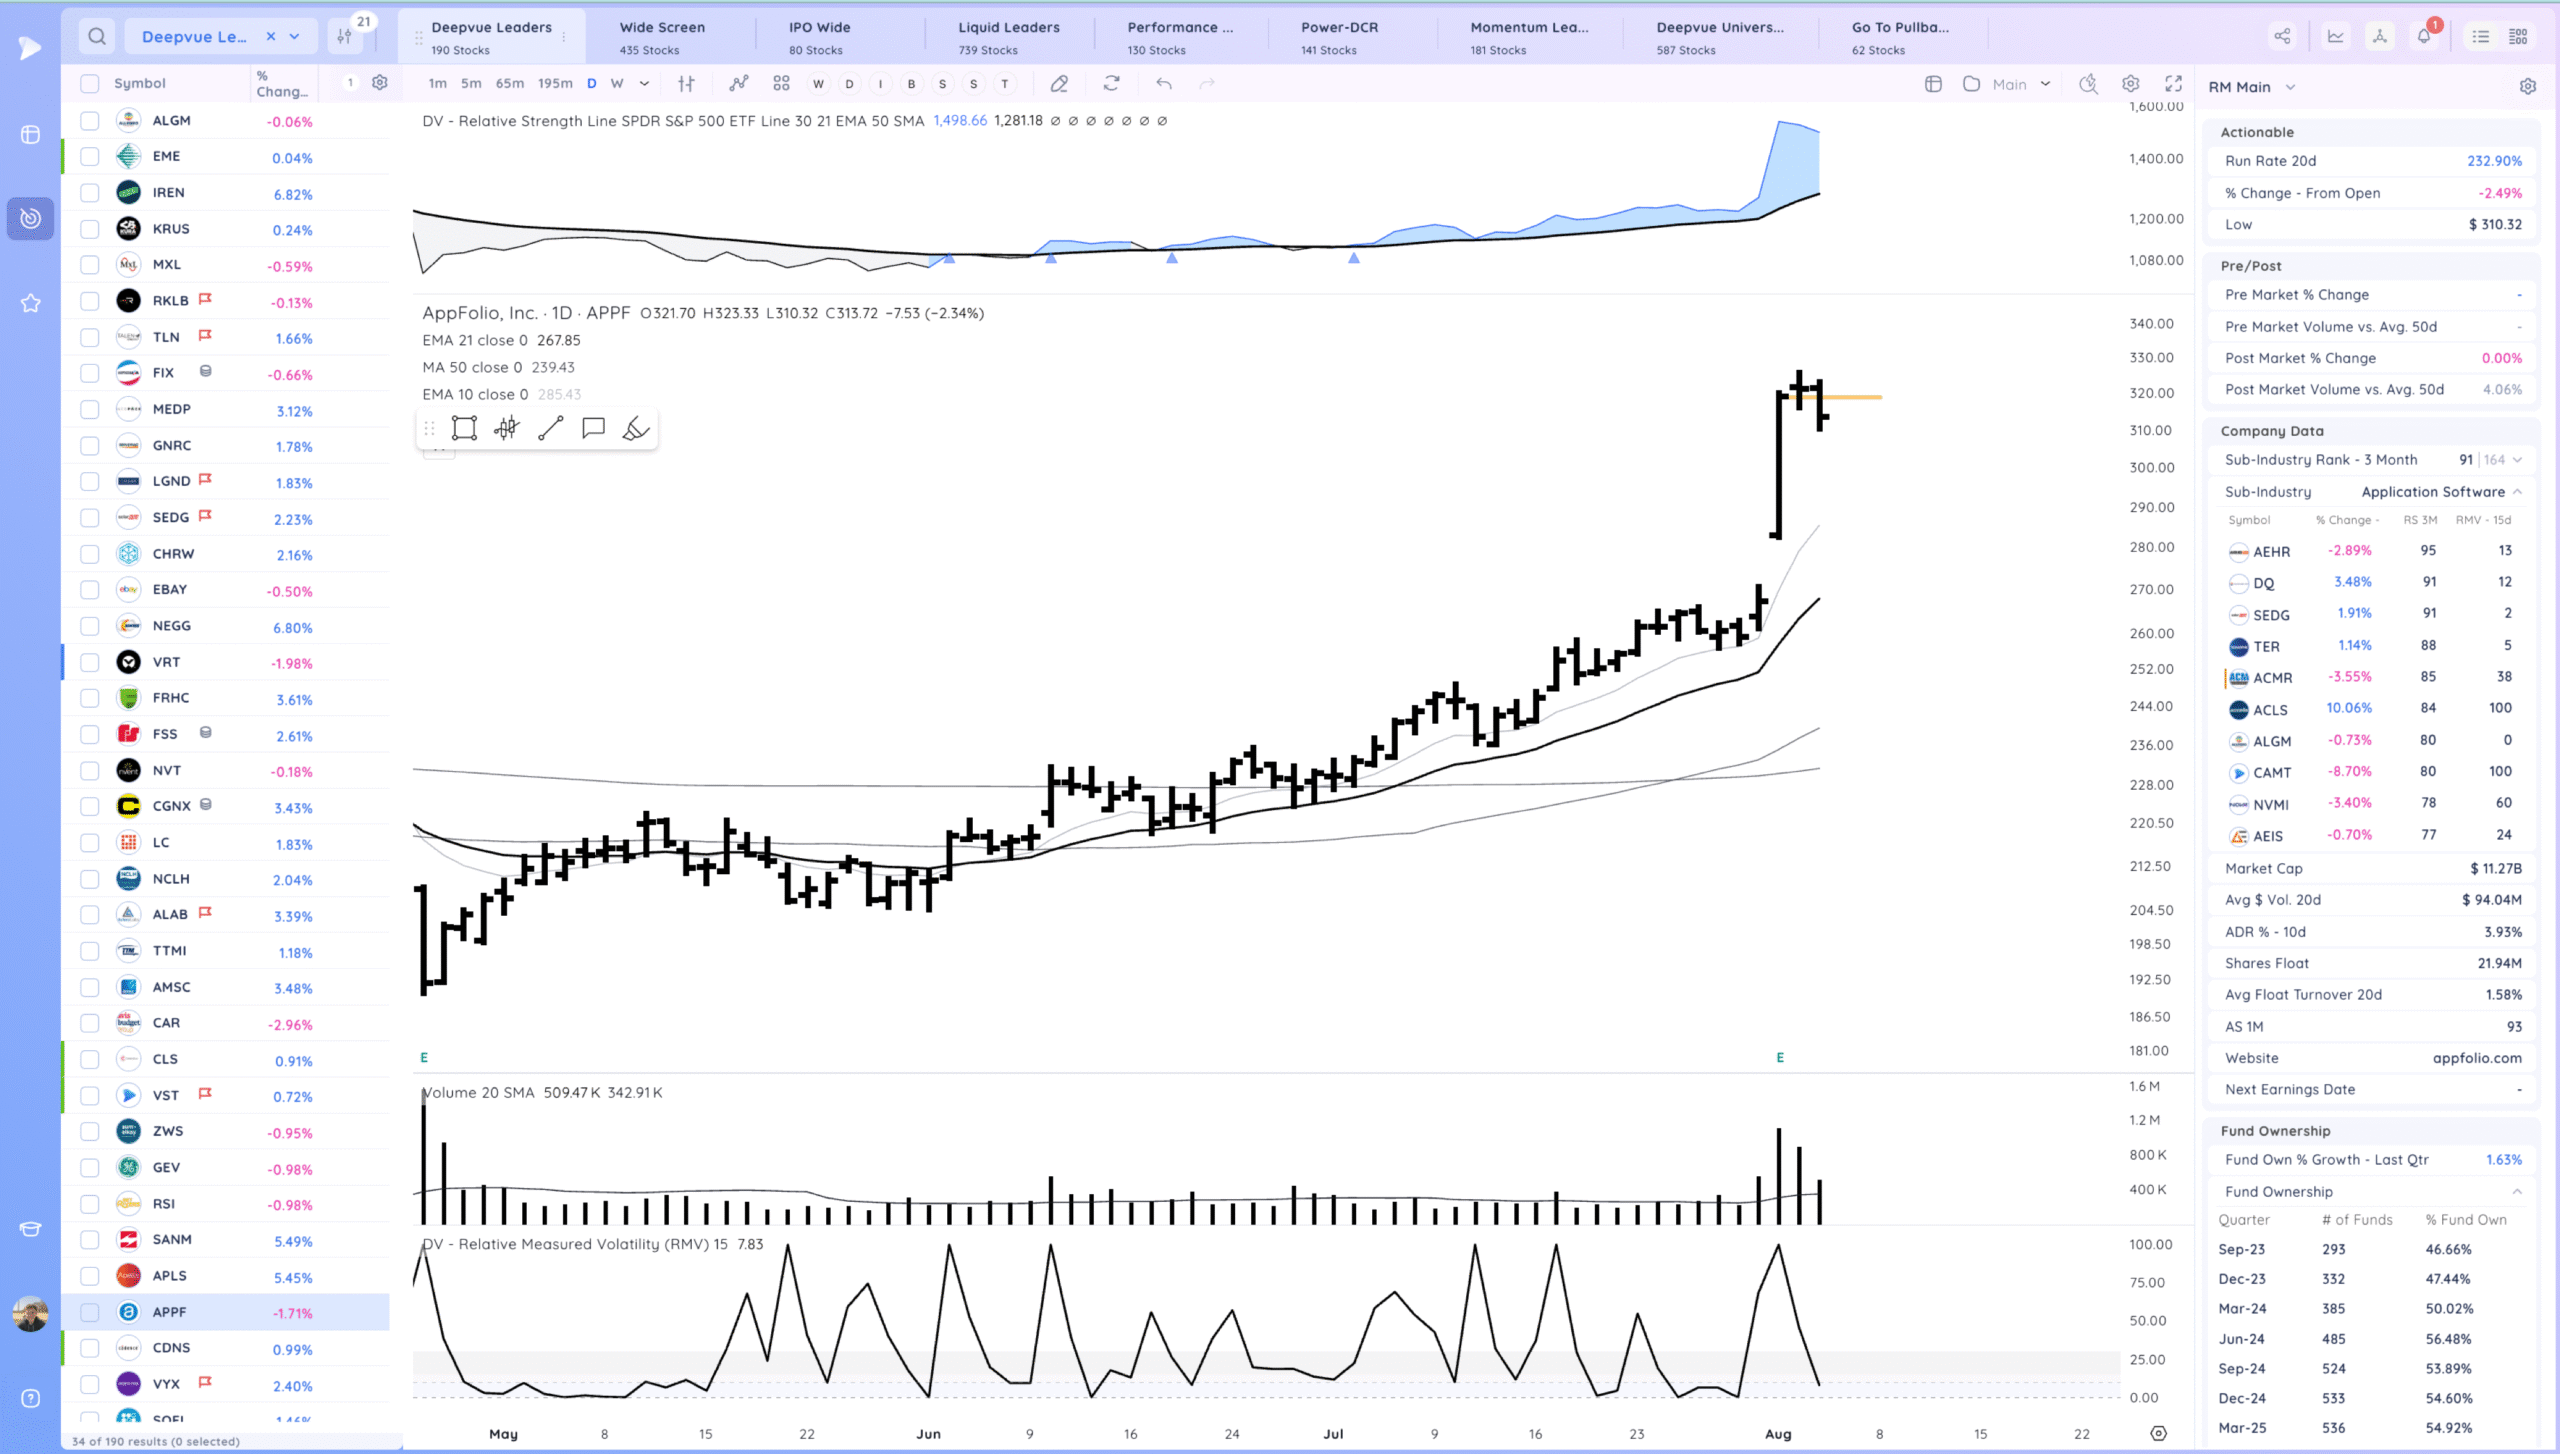Open chart type bars icon
The height and width of the screenshot is (1454, 2560).
coord(686,84)
